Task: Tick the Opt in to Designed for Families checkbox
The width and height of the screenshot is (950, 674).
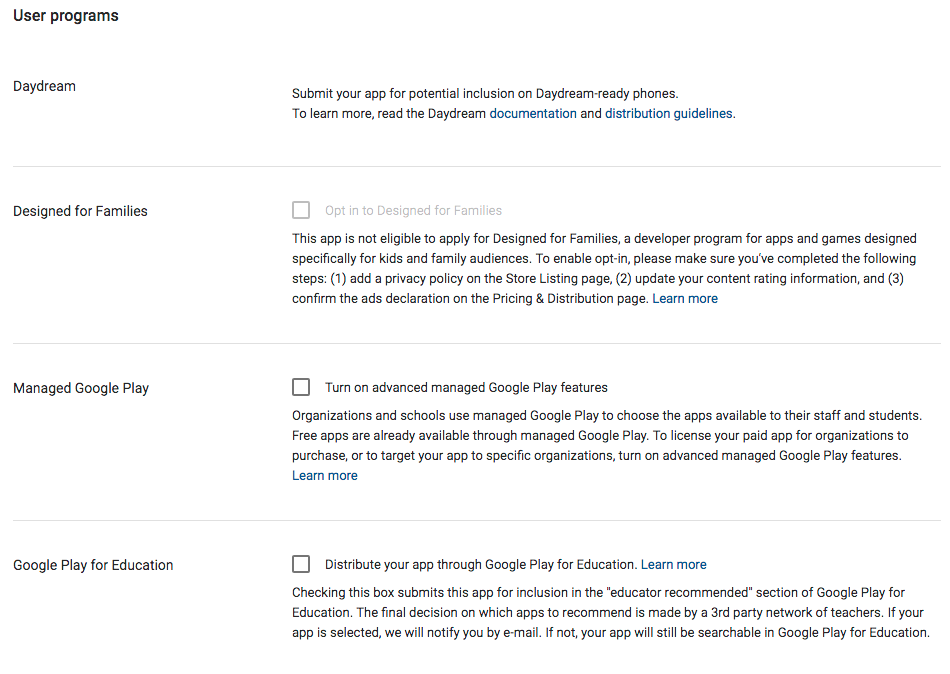Action: (301, 210)
